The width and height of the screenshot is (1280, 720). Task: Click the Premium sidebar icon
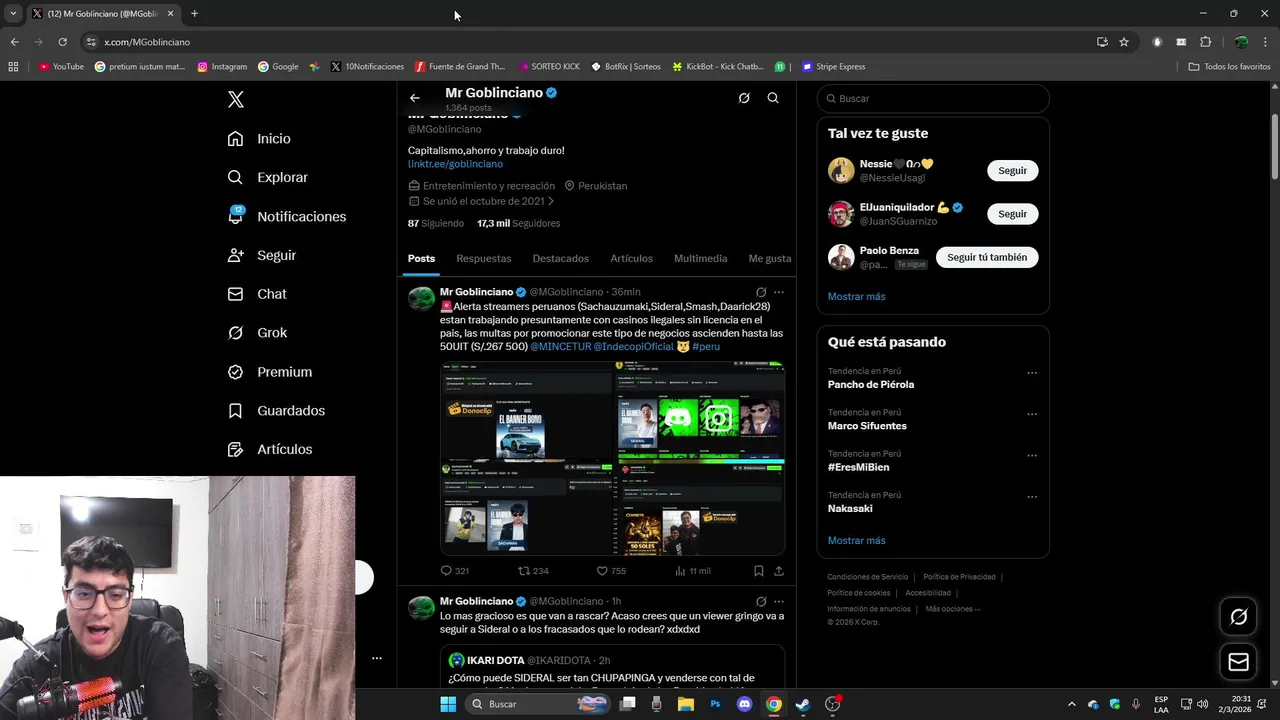tap(235, 372)
